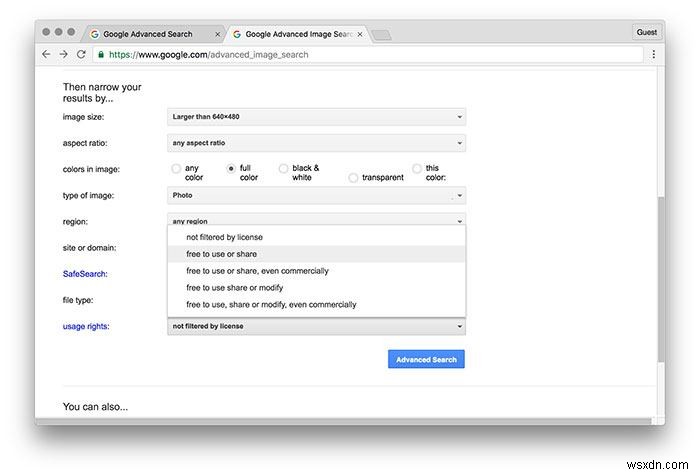Choose free to use, share or modify, even commercially
Screen dimensions: 700x475
pos(317,305)
